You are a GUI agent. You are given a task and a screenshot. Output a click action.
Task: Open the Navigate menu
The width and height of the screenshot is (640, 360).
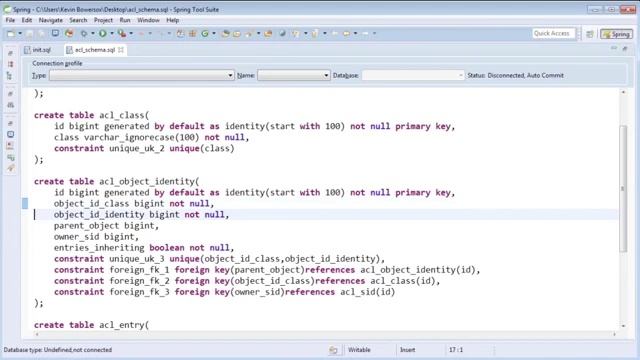click(x=51, y=20)
